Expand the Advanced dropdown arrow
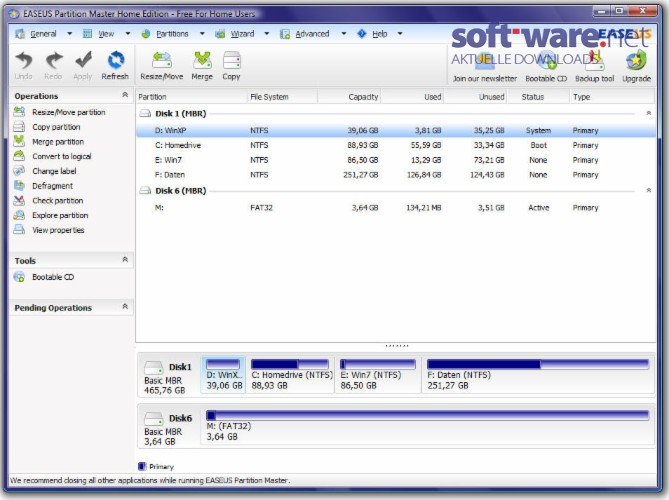Screen dimensions: 669x500 coord(344,34)
